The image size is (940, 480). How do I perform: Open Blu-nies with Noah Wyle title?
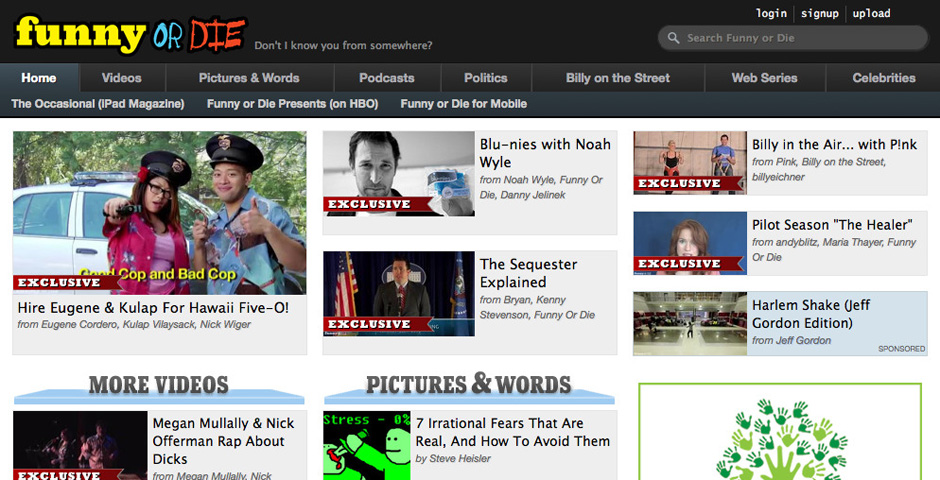[x=545, y=153]
